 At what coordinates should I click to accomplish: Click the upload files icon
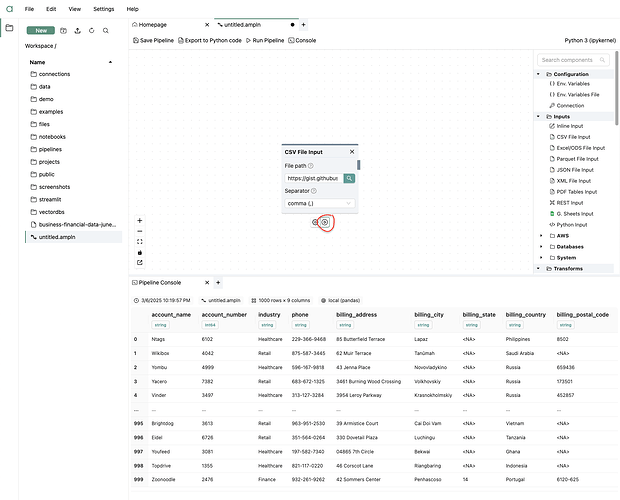pyautogui.click(x=78, y=30)
